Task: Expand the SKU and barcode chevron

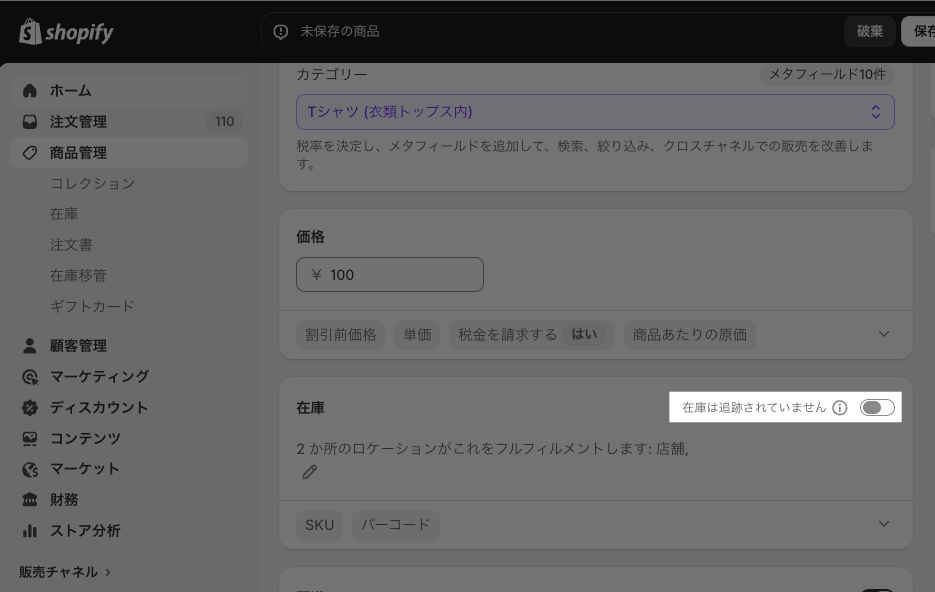Action: point(884,524)
